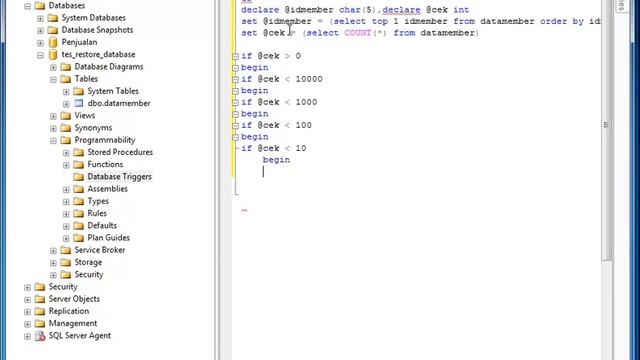The width and height of the screenshot is (640, 360).
Task: Click the Penjualan database cylinder icon
Action: click(53, 42)
